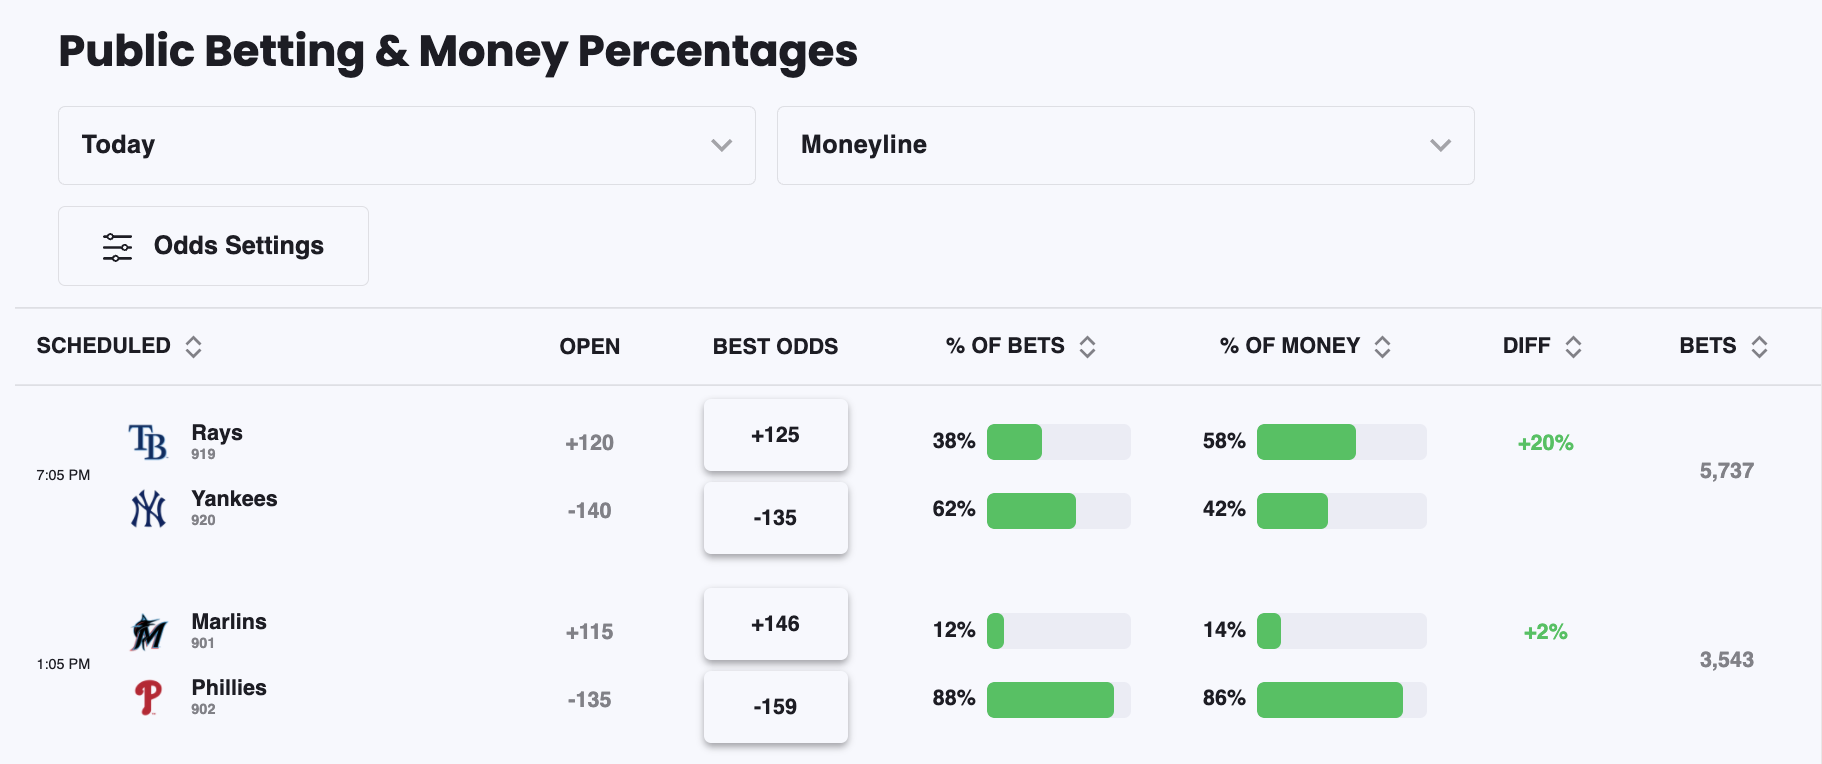
Task: Sort table by Bets column arrows
Action: (1760, 347)
